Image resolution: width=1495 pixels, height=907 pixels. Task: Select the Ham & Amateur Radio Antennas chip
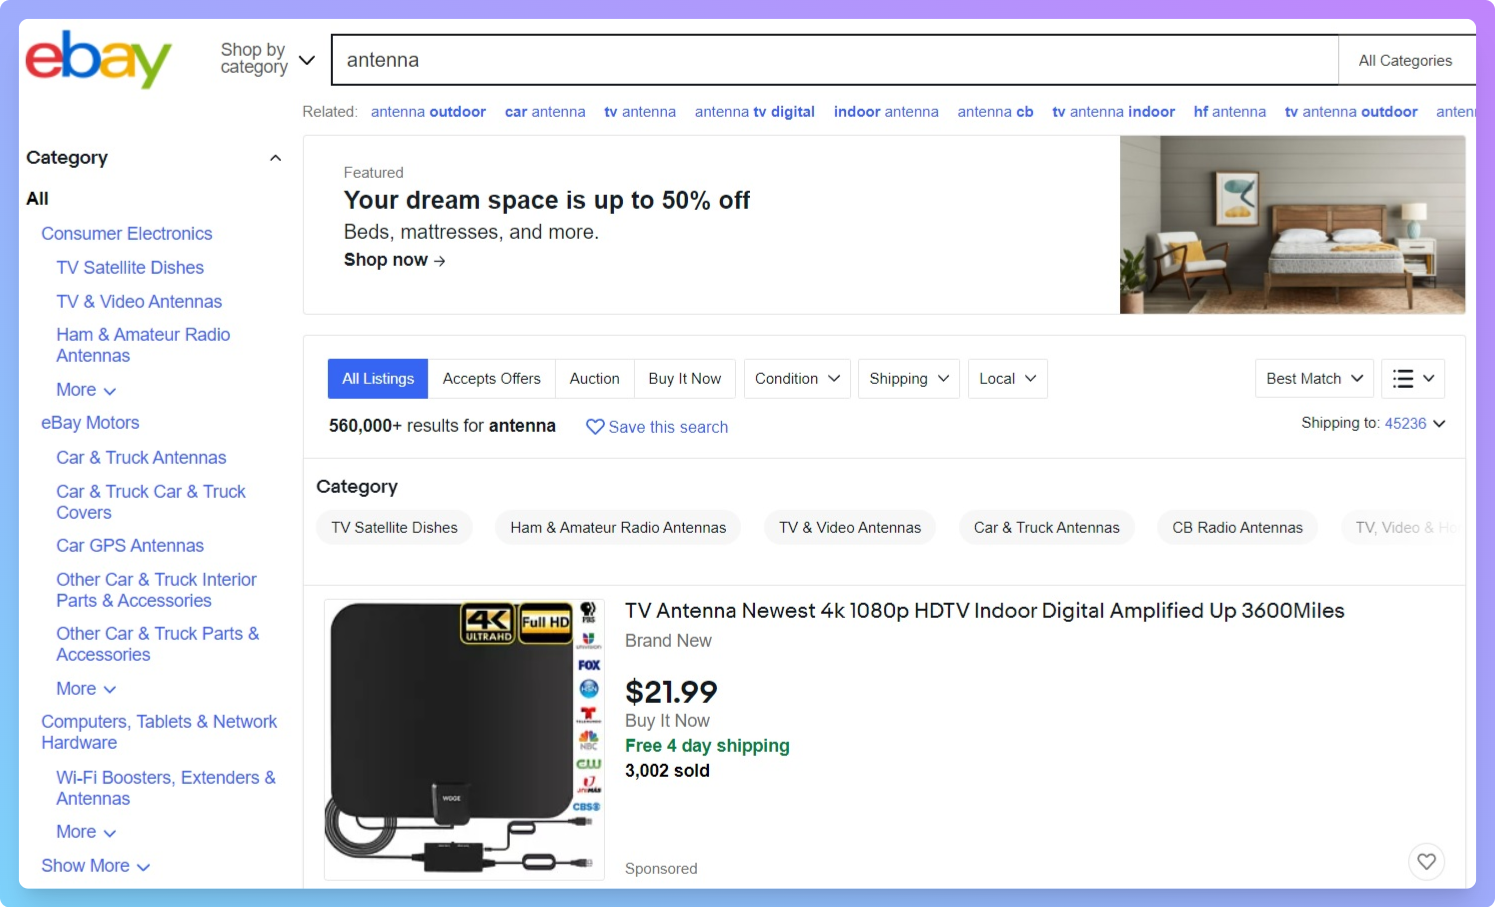pos(618,528)
